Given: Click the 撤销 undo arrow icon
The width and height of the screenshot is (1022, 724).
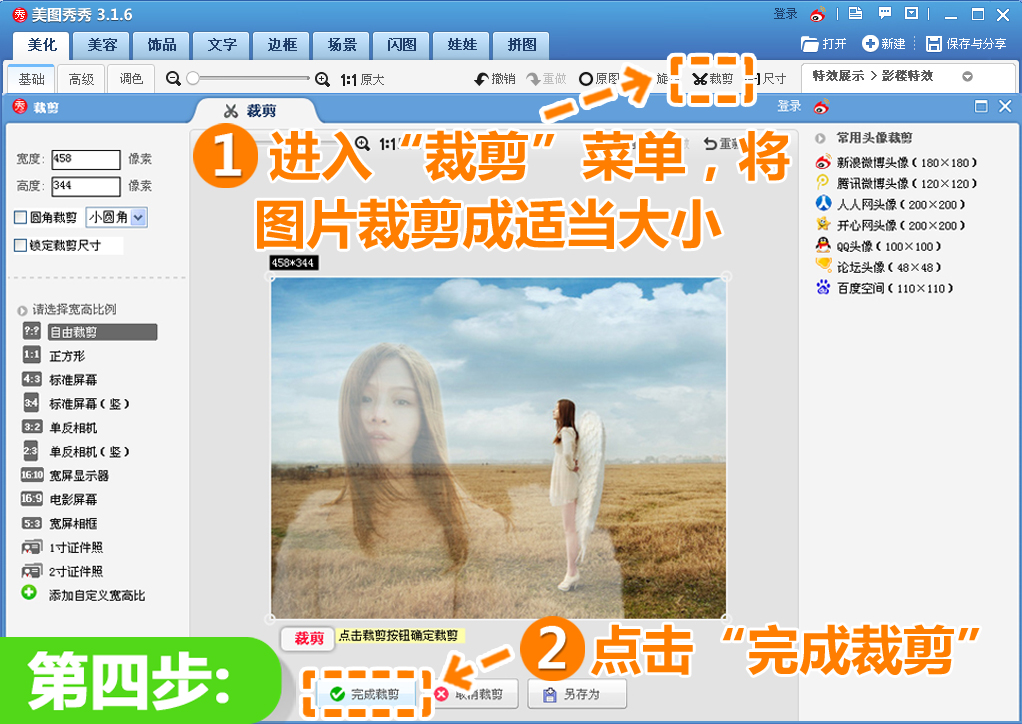Looking at the screenshot, I should [482, 79].
